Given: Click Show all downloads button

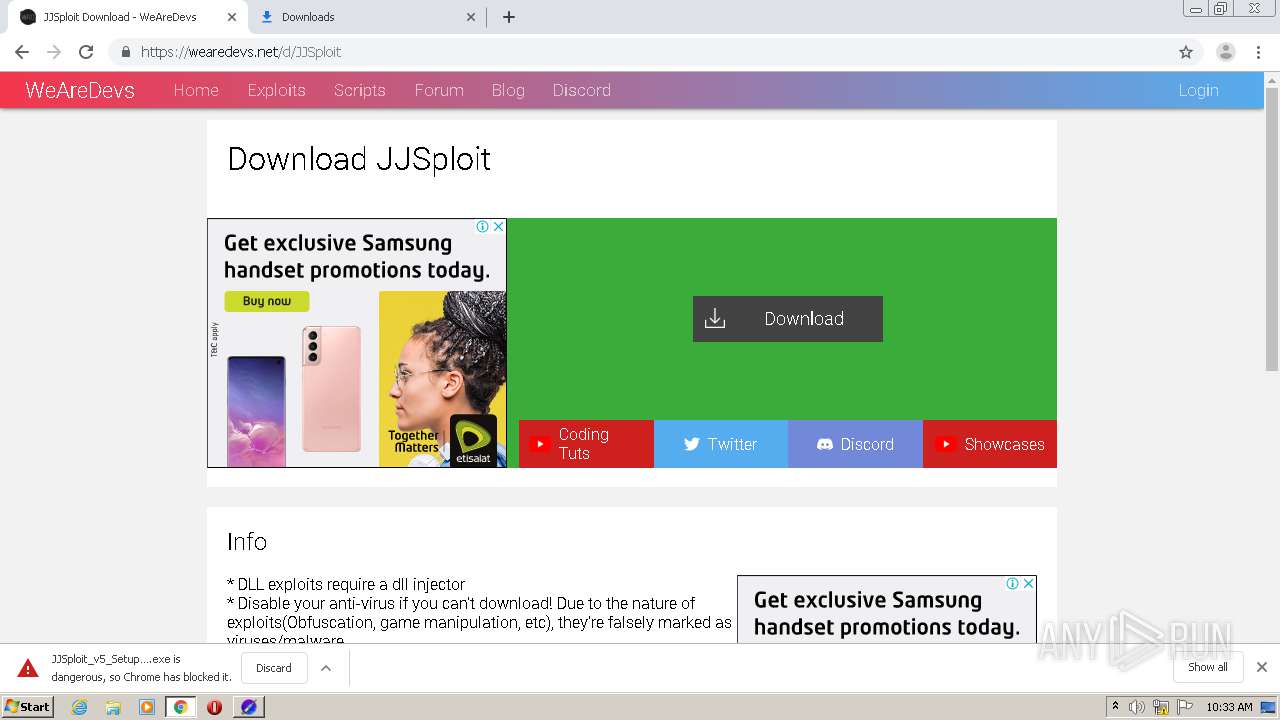Looking at the screenshot, I should coord(1208,667).
